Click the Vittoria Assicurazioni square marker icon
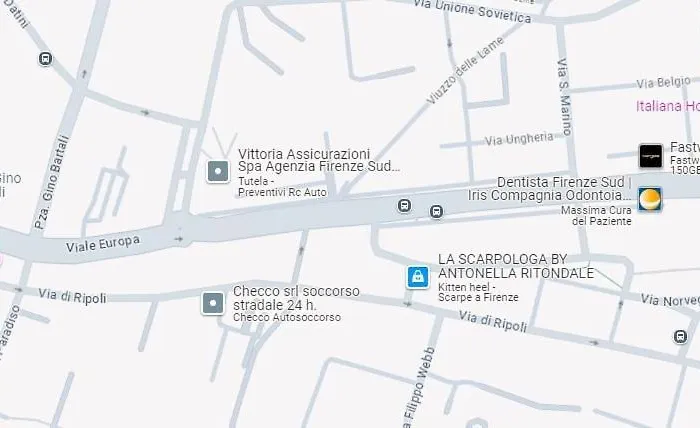Viewport: 700px width, 428px height. pyautogui.click(x=218, y=171)
